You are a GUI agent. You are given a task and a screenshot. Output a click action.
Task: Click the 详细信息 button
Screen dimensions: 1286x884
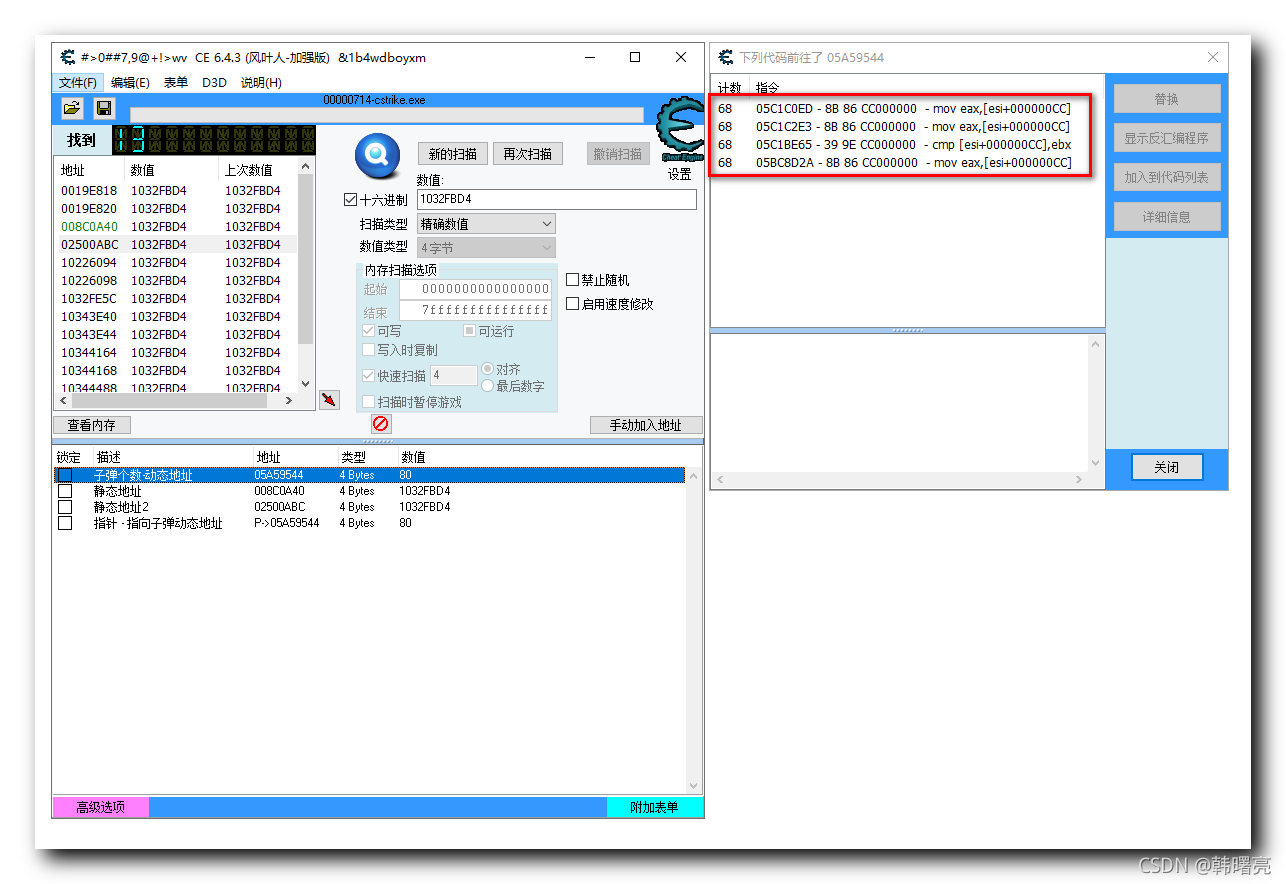click(x=1167, y=216)
